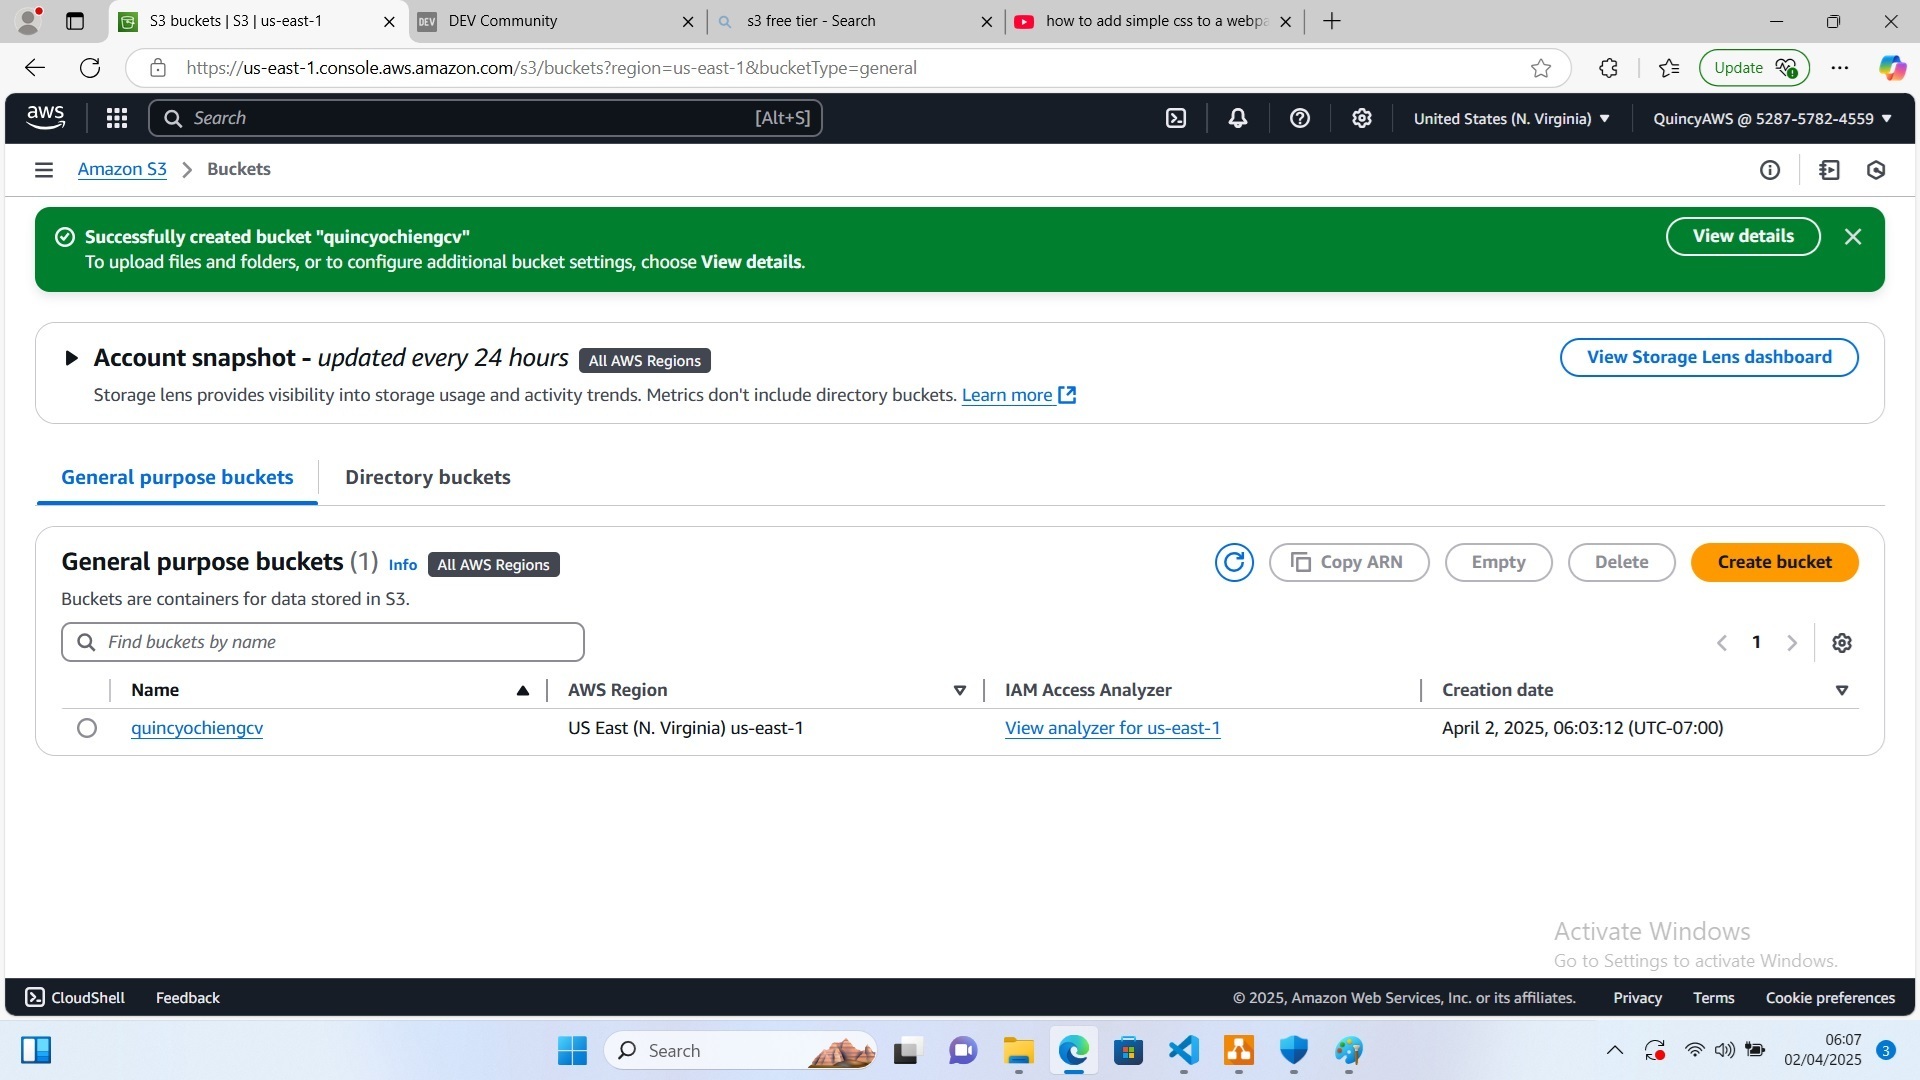Open bucket table preferences gear
The image size is (1920, 1080).
[1842, 643]
